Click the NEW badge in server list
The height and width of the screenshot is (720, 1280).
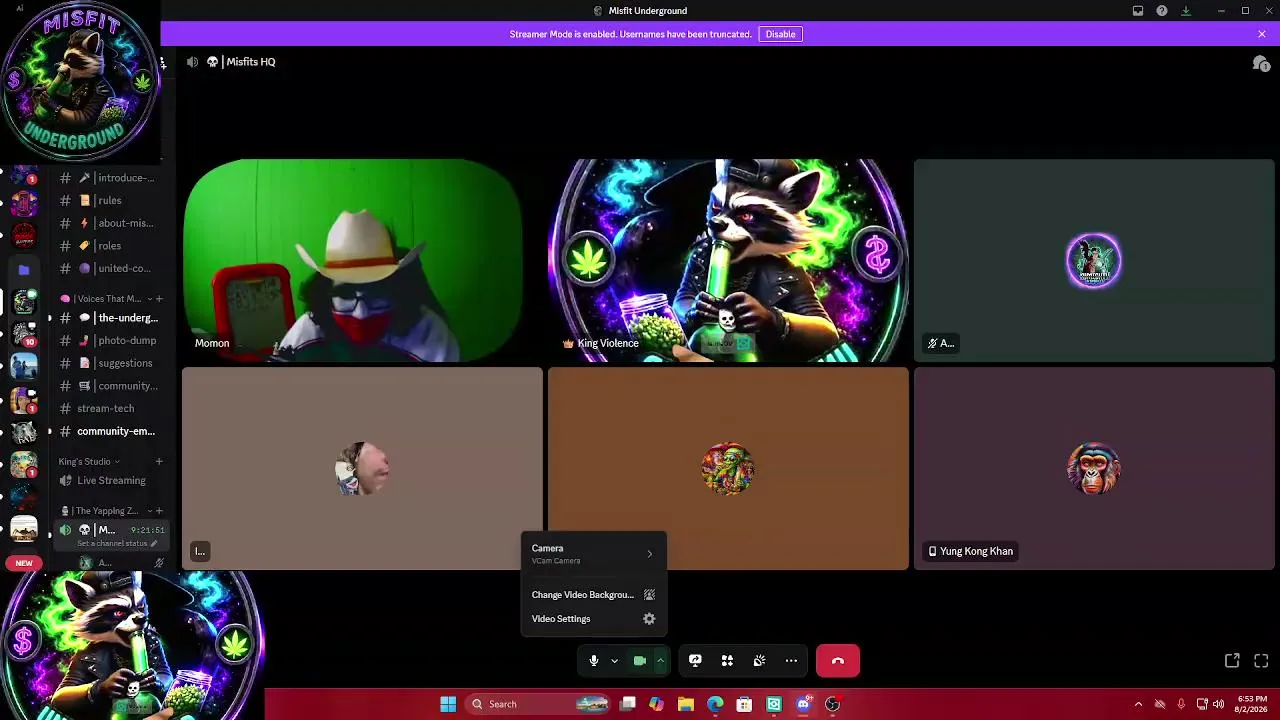click(x=24, y=563)
